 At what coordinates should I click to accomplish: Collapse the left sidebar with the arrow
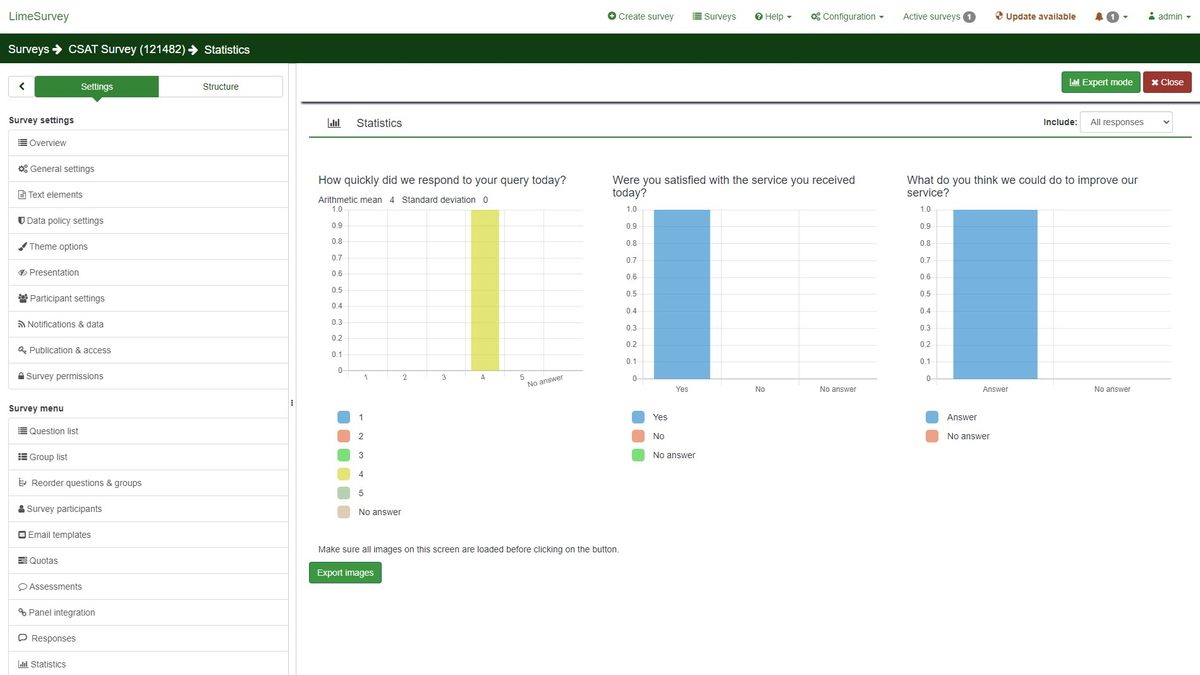pos(21,86)
